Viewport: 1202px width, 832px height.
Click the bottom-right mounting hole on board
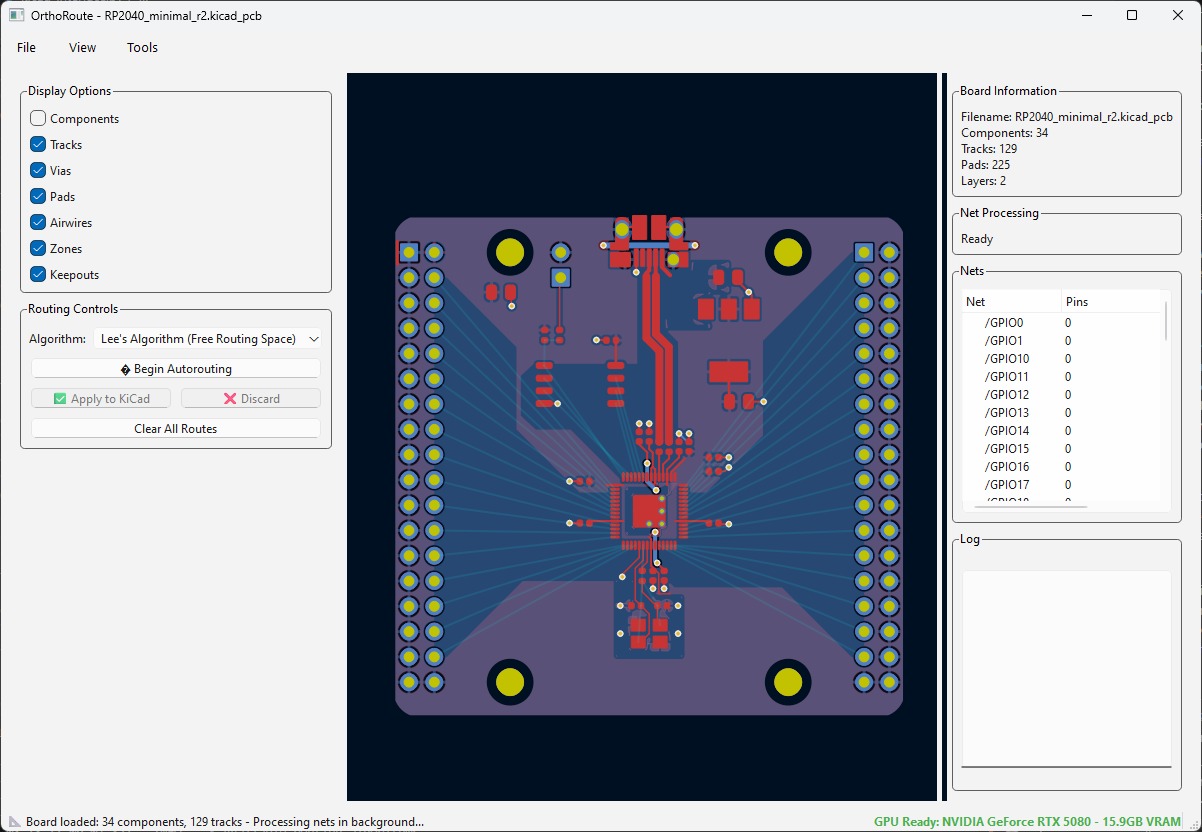click(788, 681)
